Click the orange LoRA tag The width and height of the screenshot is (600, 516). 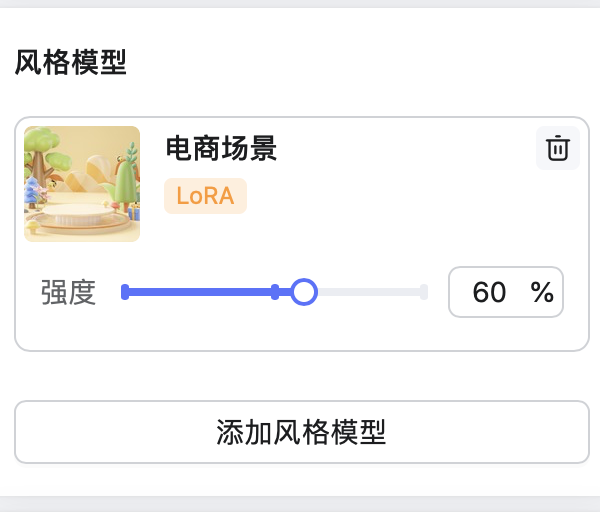point(205,196)
